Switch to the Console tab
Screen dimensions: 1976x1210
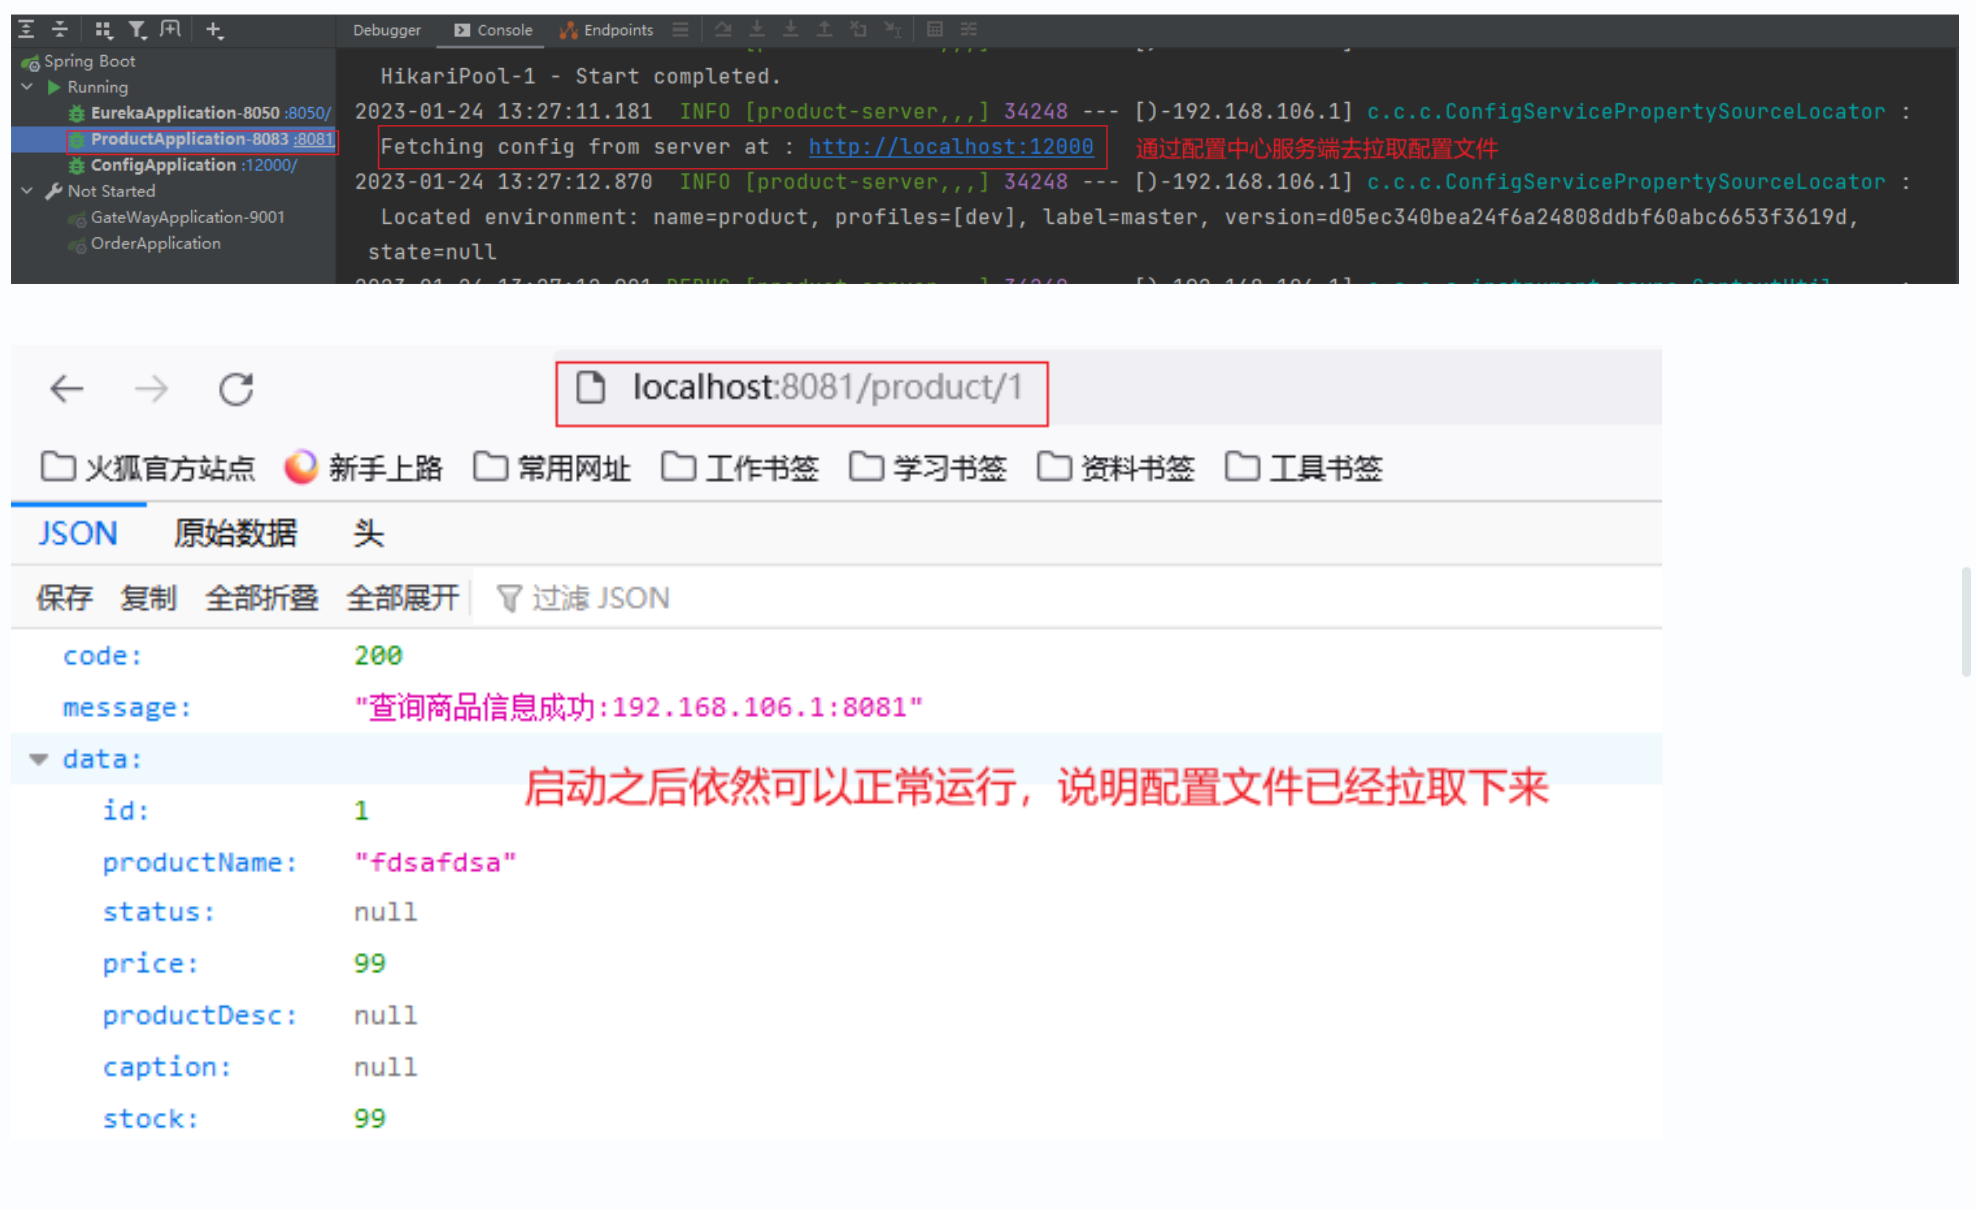pyautogui.click(x=493, y=30)
